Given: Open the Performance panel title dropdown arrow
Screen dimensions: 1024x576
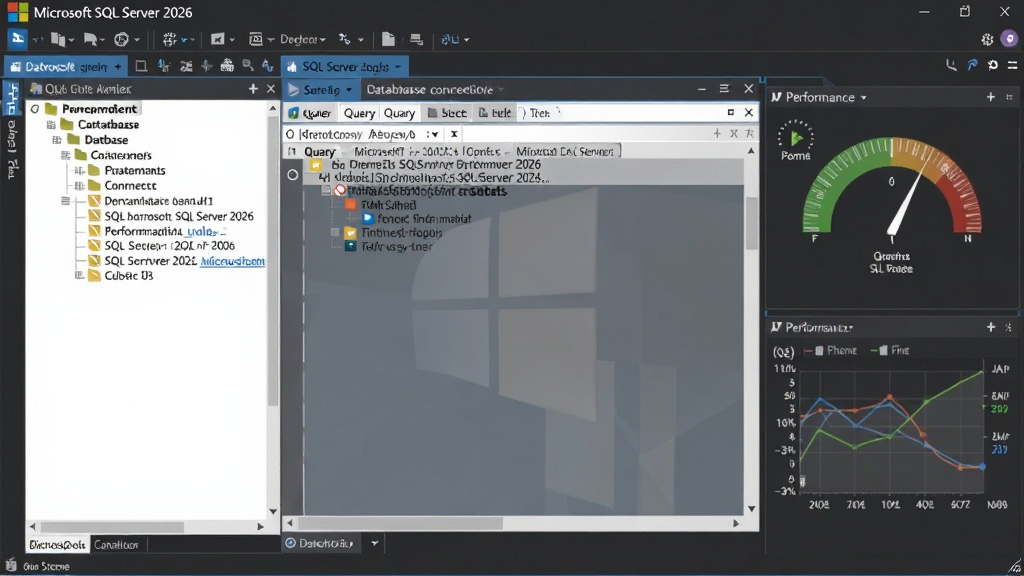Looking at the screenshot, I should pos(863,97).
